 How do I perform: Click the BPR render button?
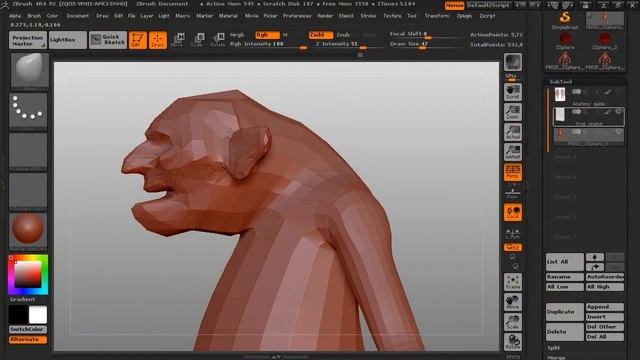pyautogui.click(x=513, y=62)
